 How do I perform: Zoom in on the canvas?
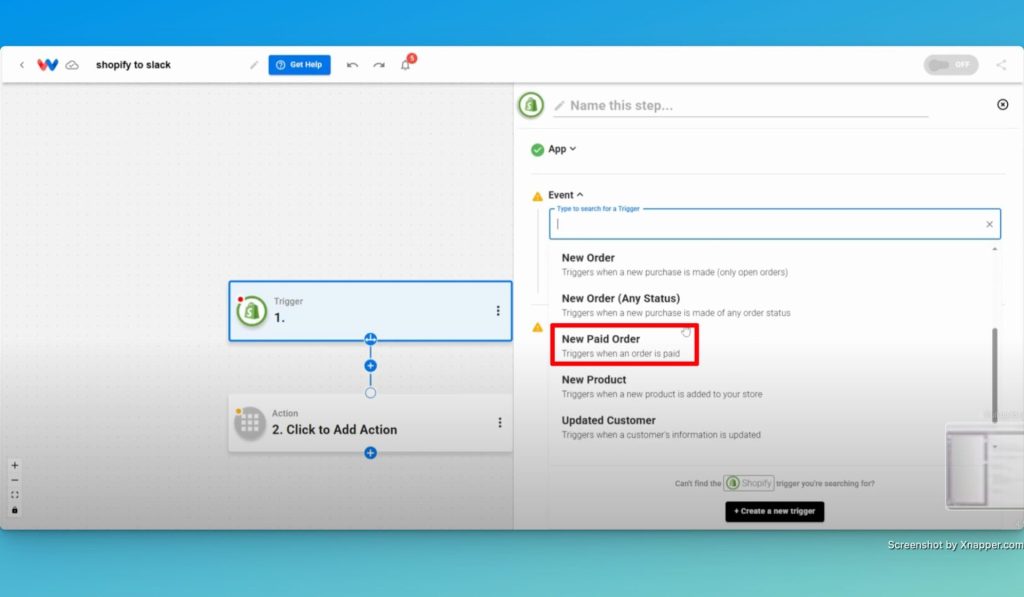14,465
